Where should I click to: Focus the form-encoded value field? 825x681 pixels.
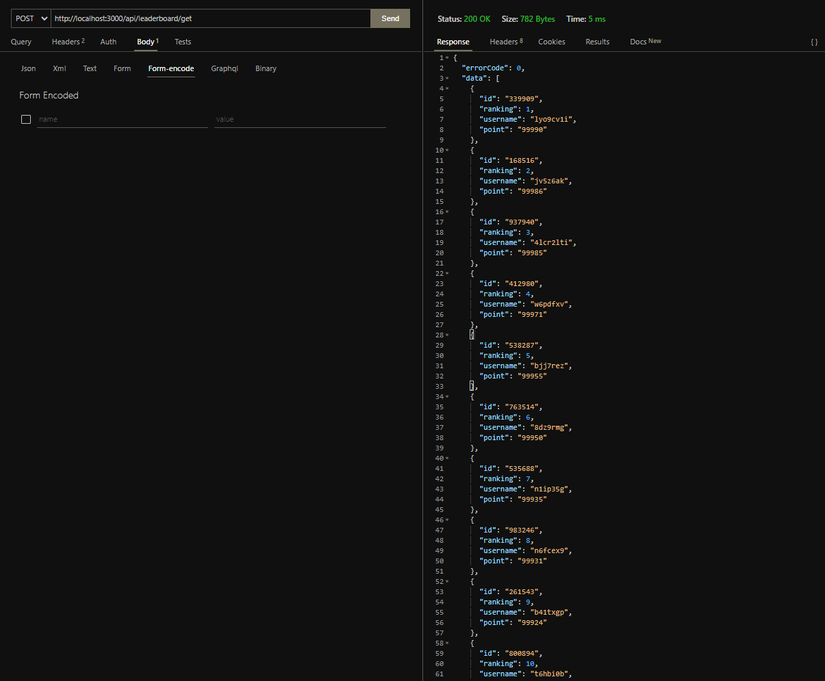tap(300, 119)
